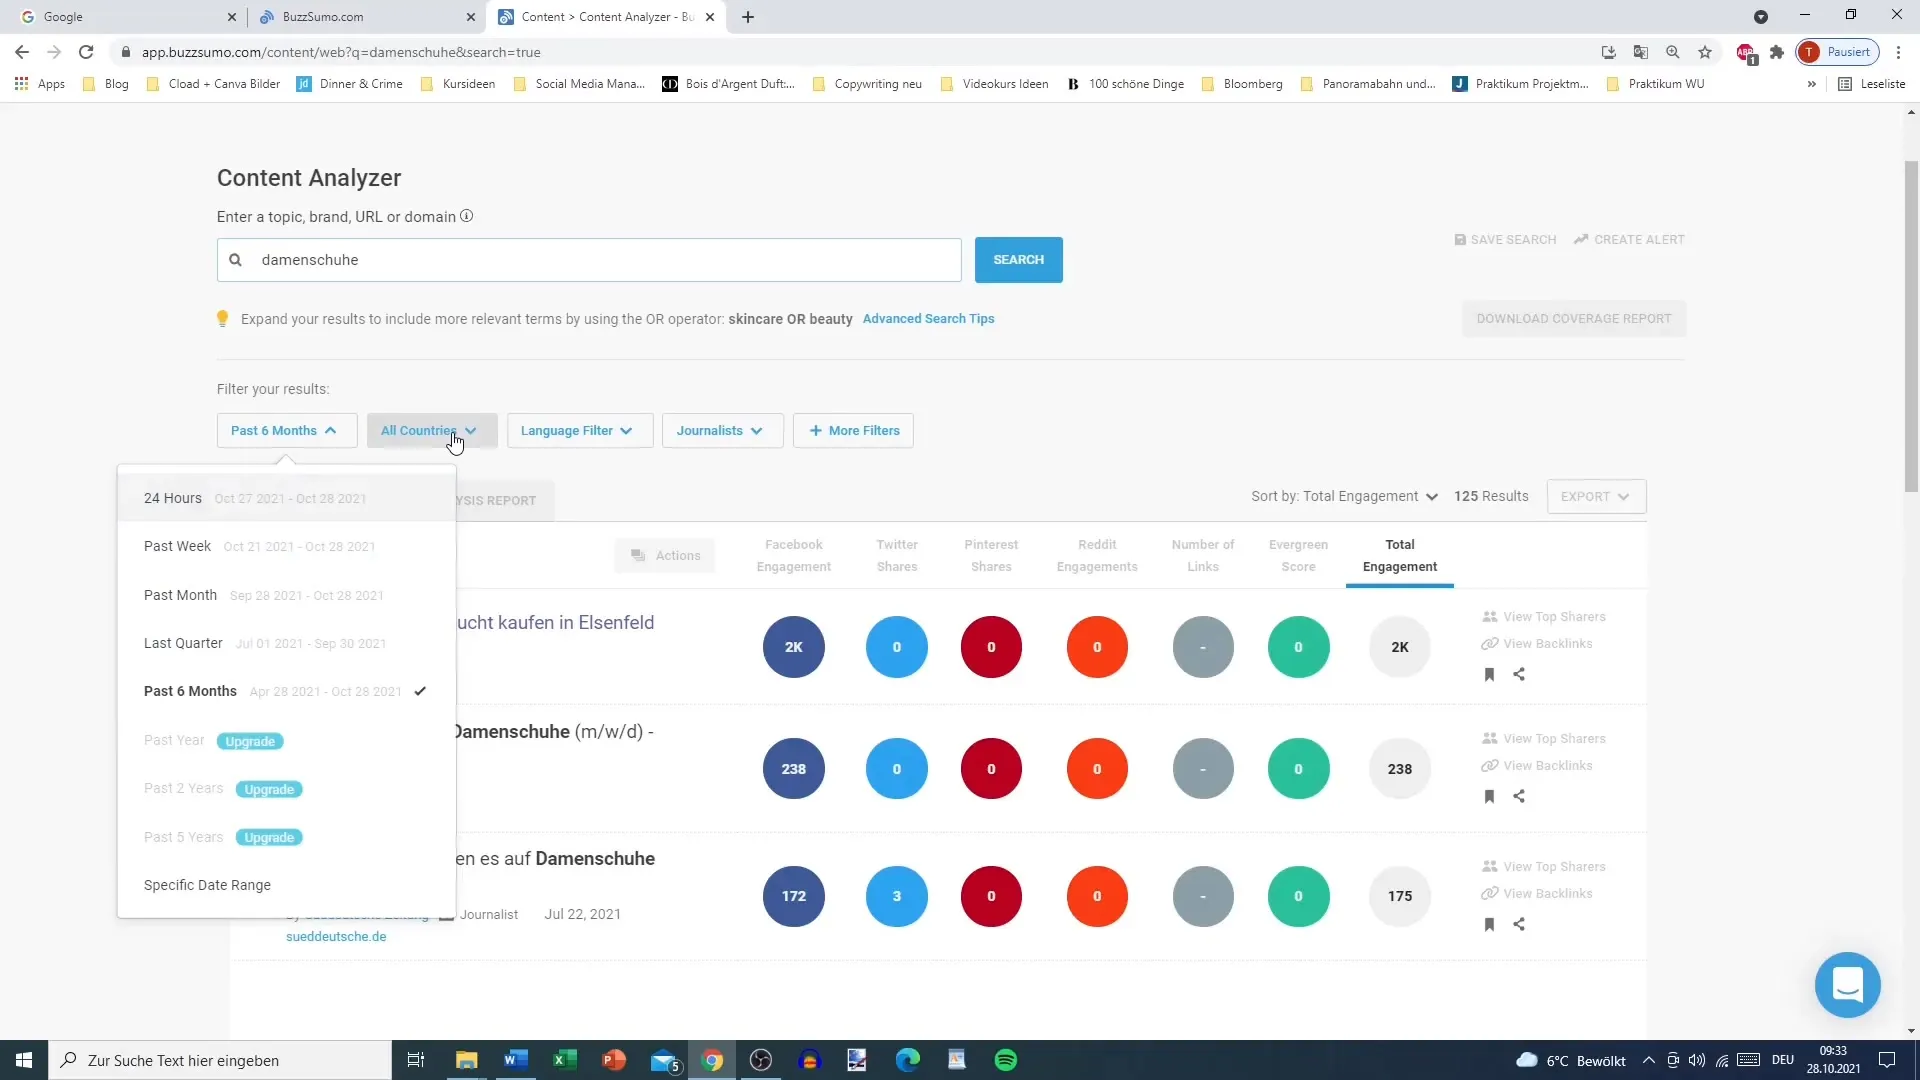
Task: Select the Past Week date option
Action: click(286, 547)
